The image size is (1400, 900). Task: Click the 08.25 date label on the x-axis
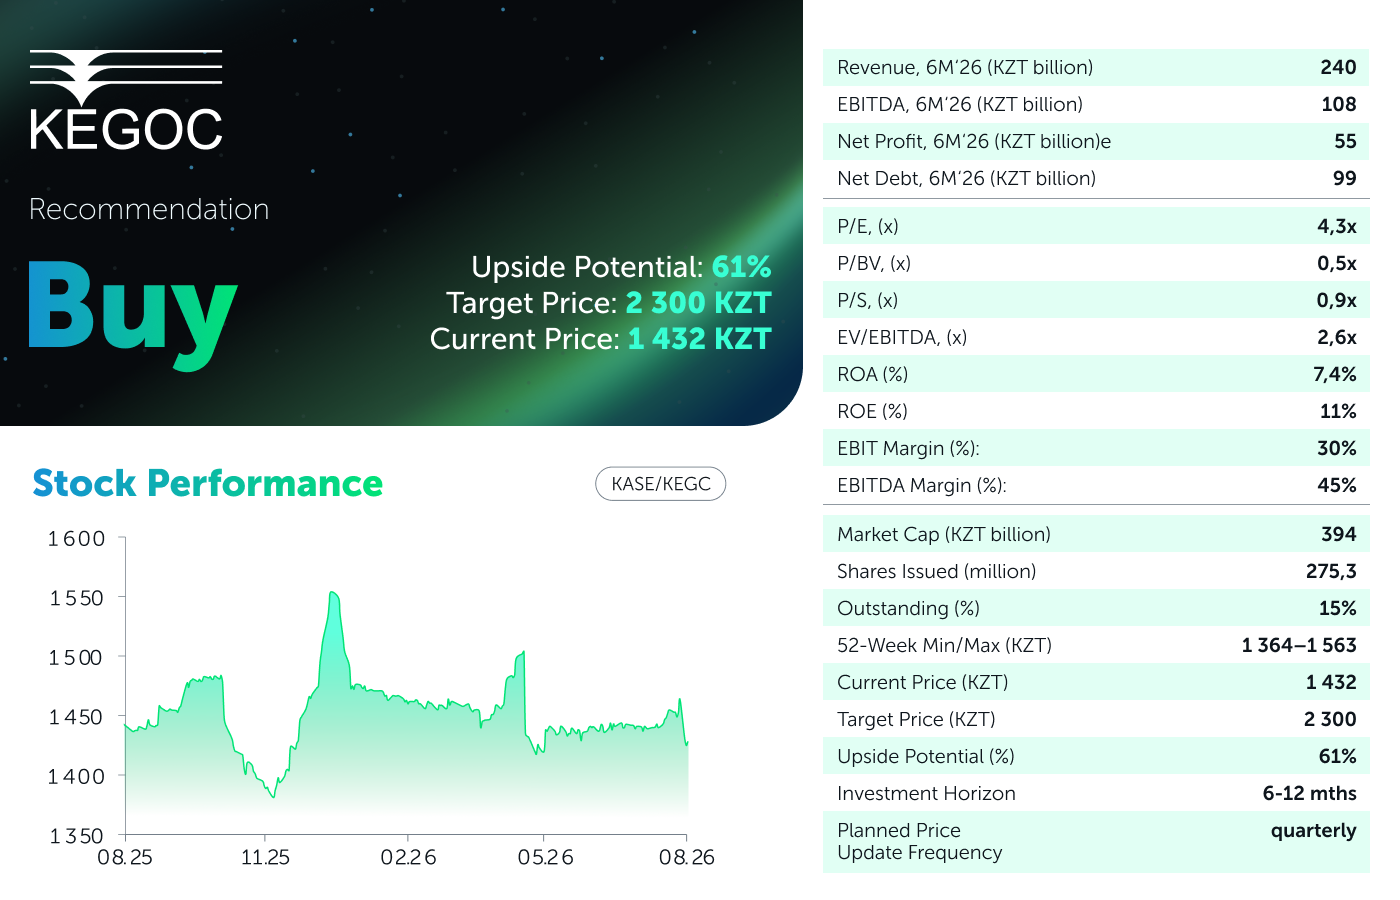click(125, 857)
